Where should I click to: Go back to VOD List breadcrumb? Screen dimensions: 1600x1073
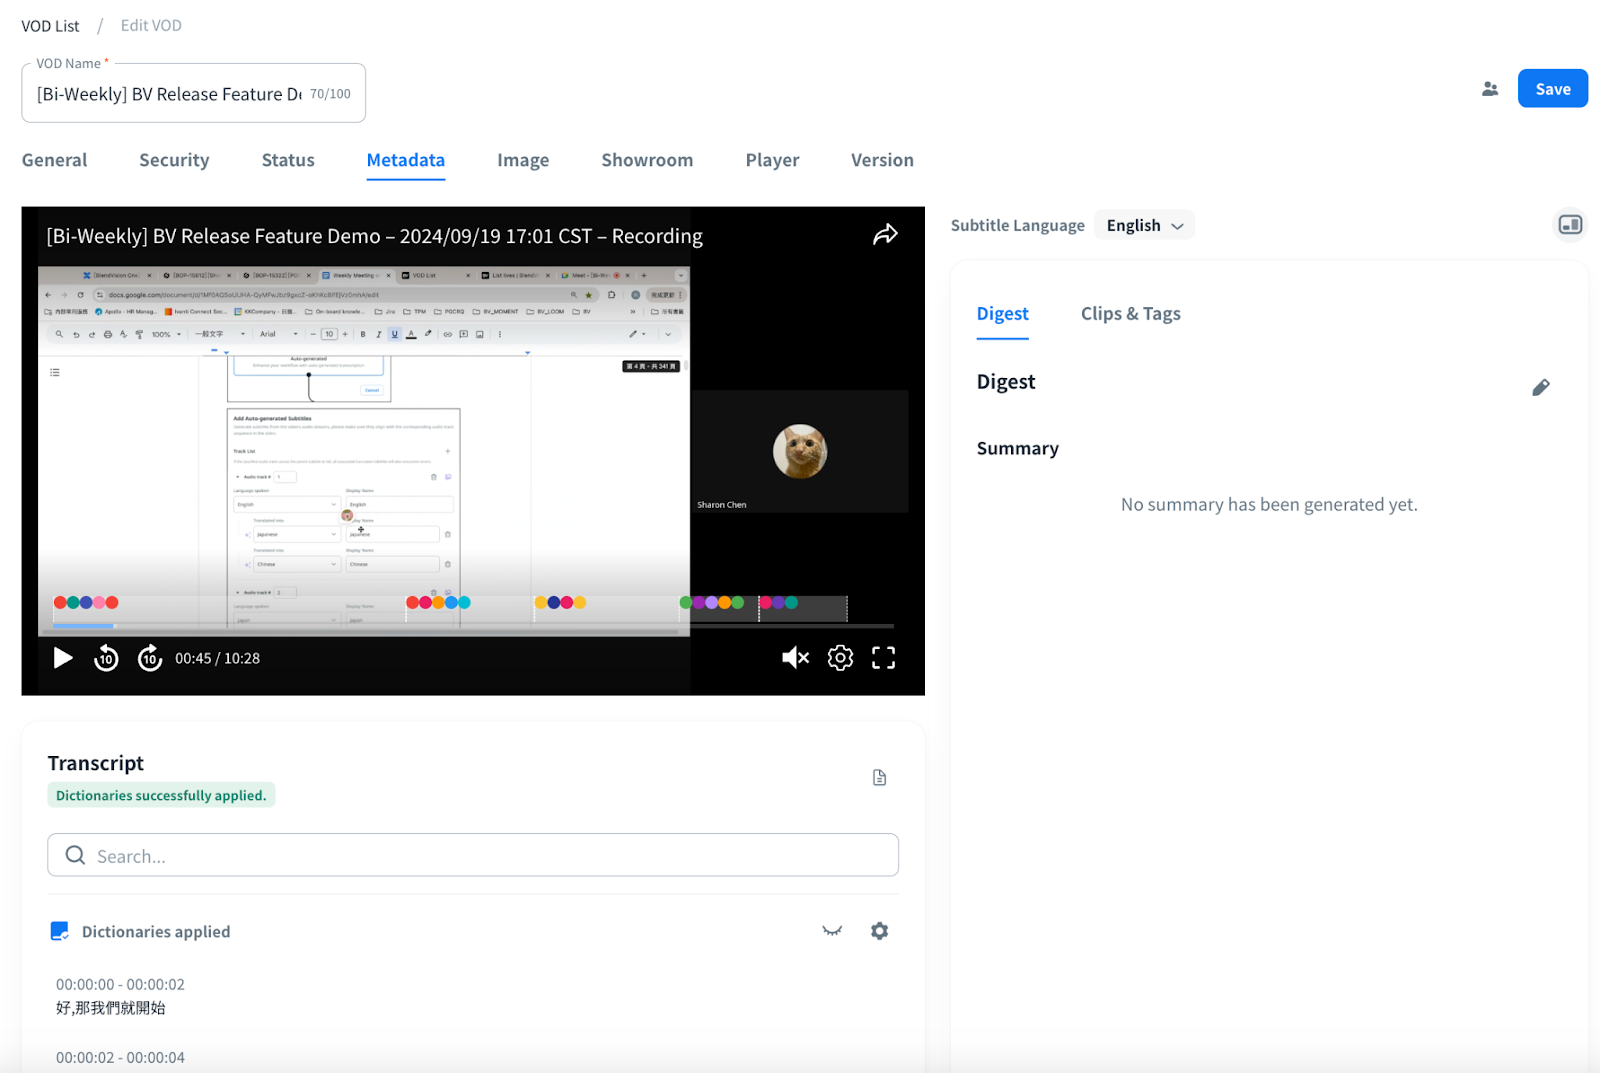click(50, 26)
